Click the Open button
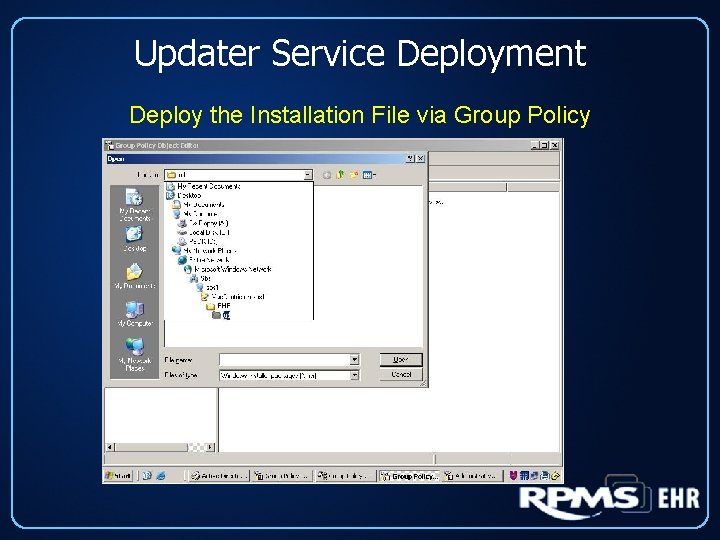720x540 pixels. [x=401, y=360]
